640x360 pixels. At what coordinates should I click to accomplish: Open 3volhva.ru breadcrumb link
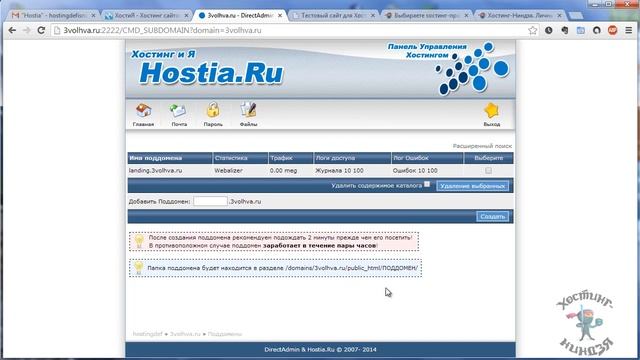point(185,334)
